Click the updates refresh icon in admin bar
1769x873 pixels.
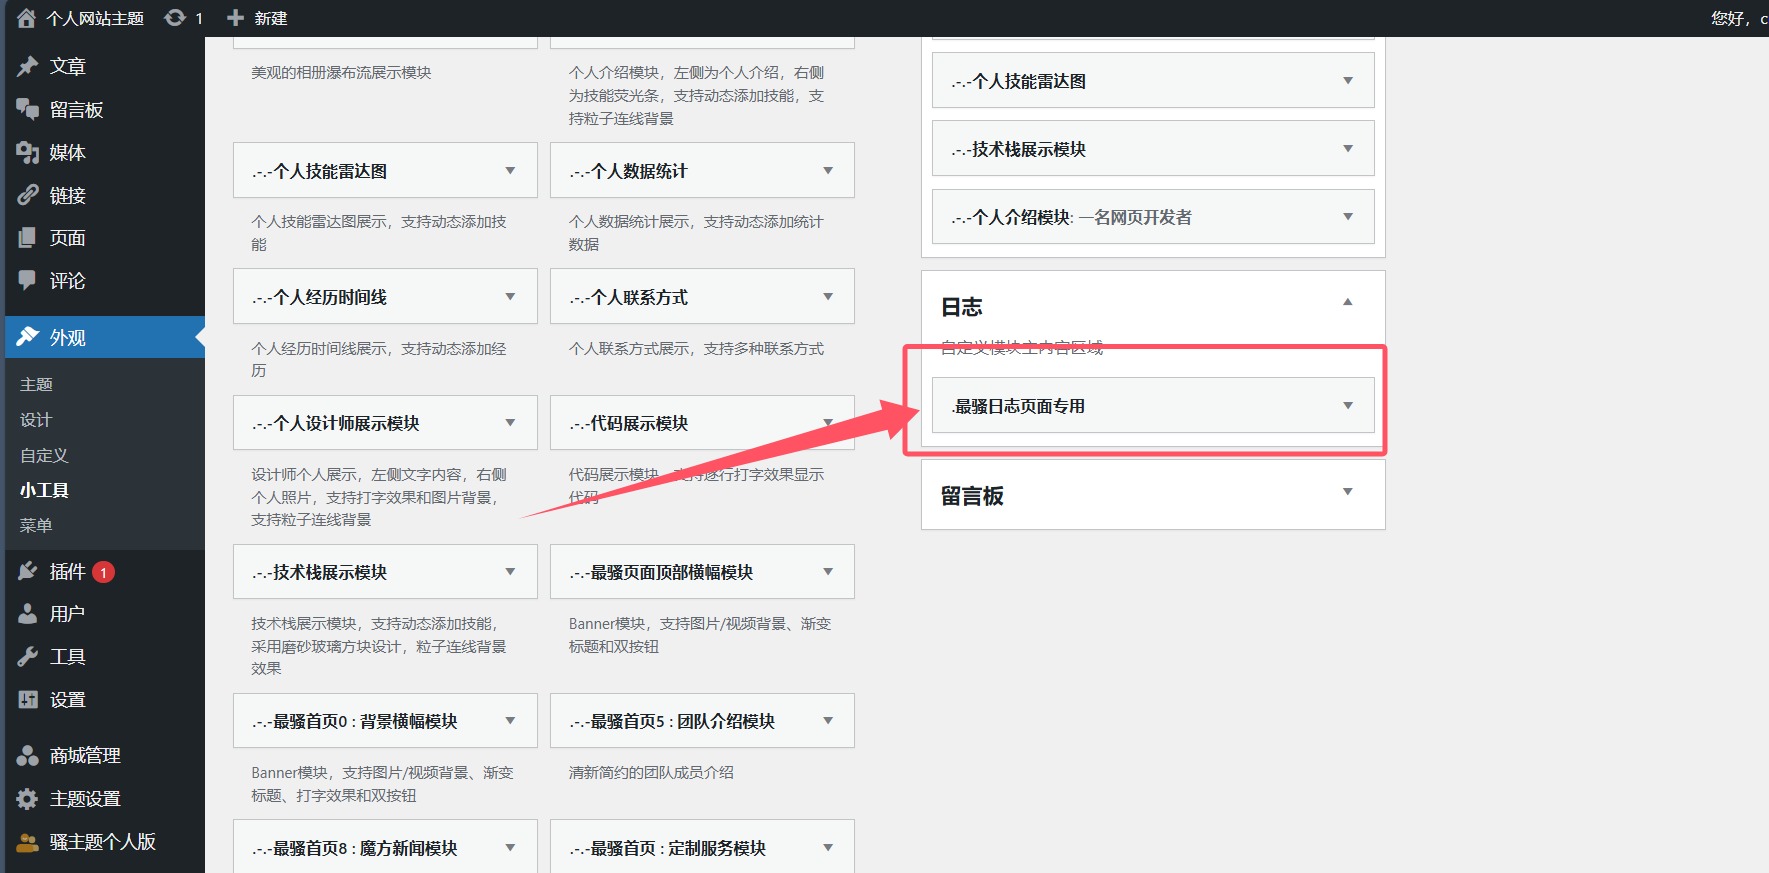click(x=175, y=18)
